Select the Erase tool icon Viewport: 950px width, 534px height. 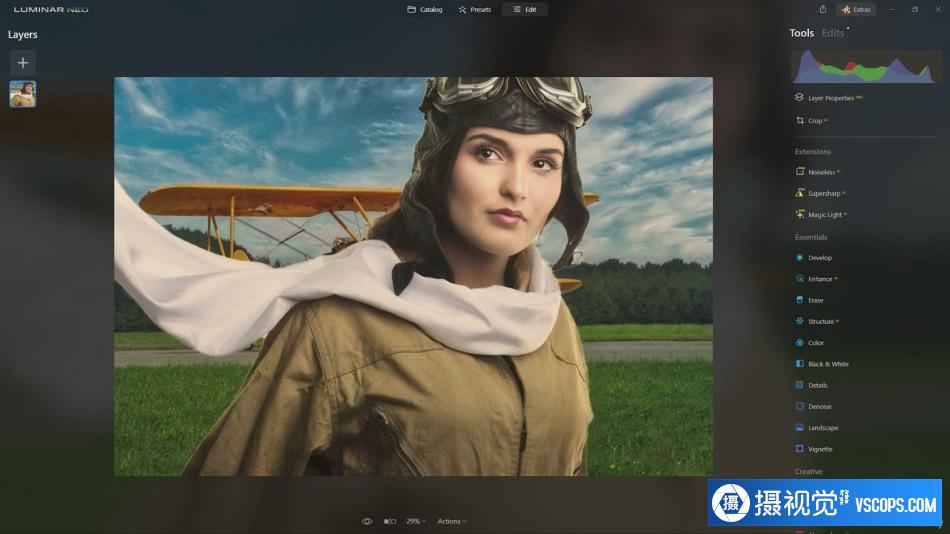click(799, 300)
